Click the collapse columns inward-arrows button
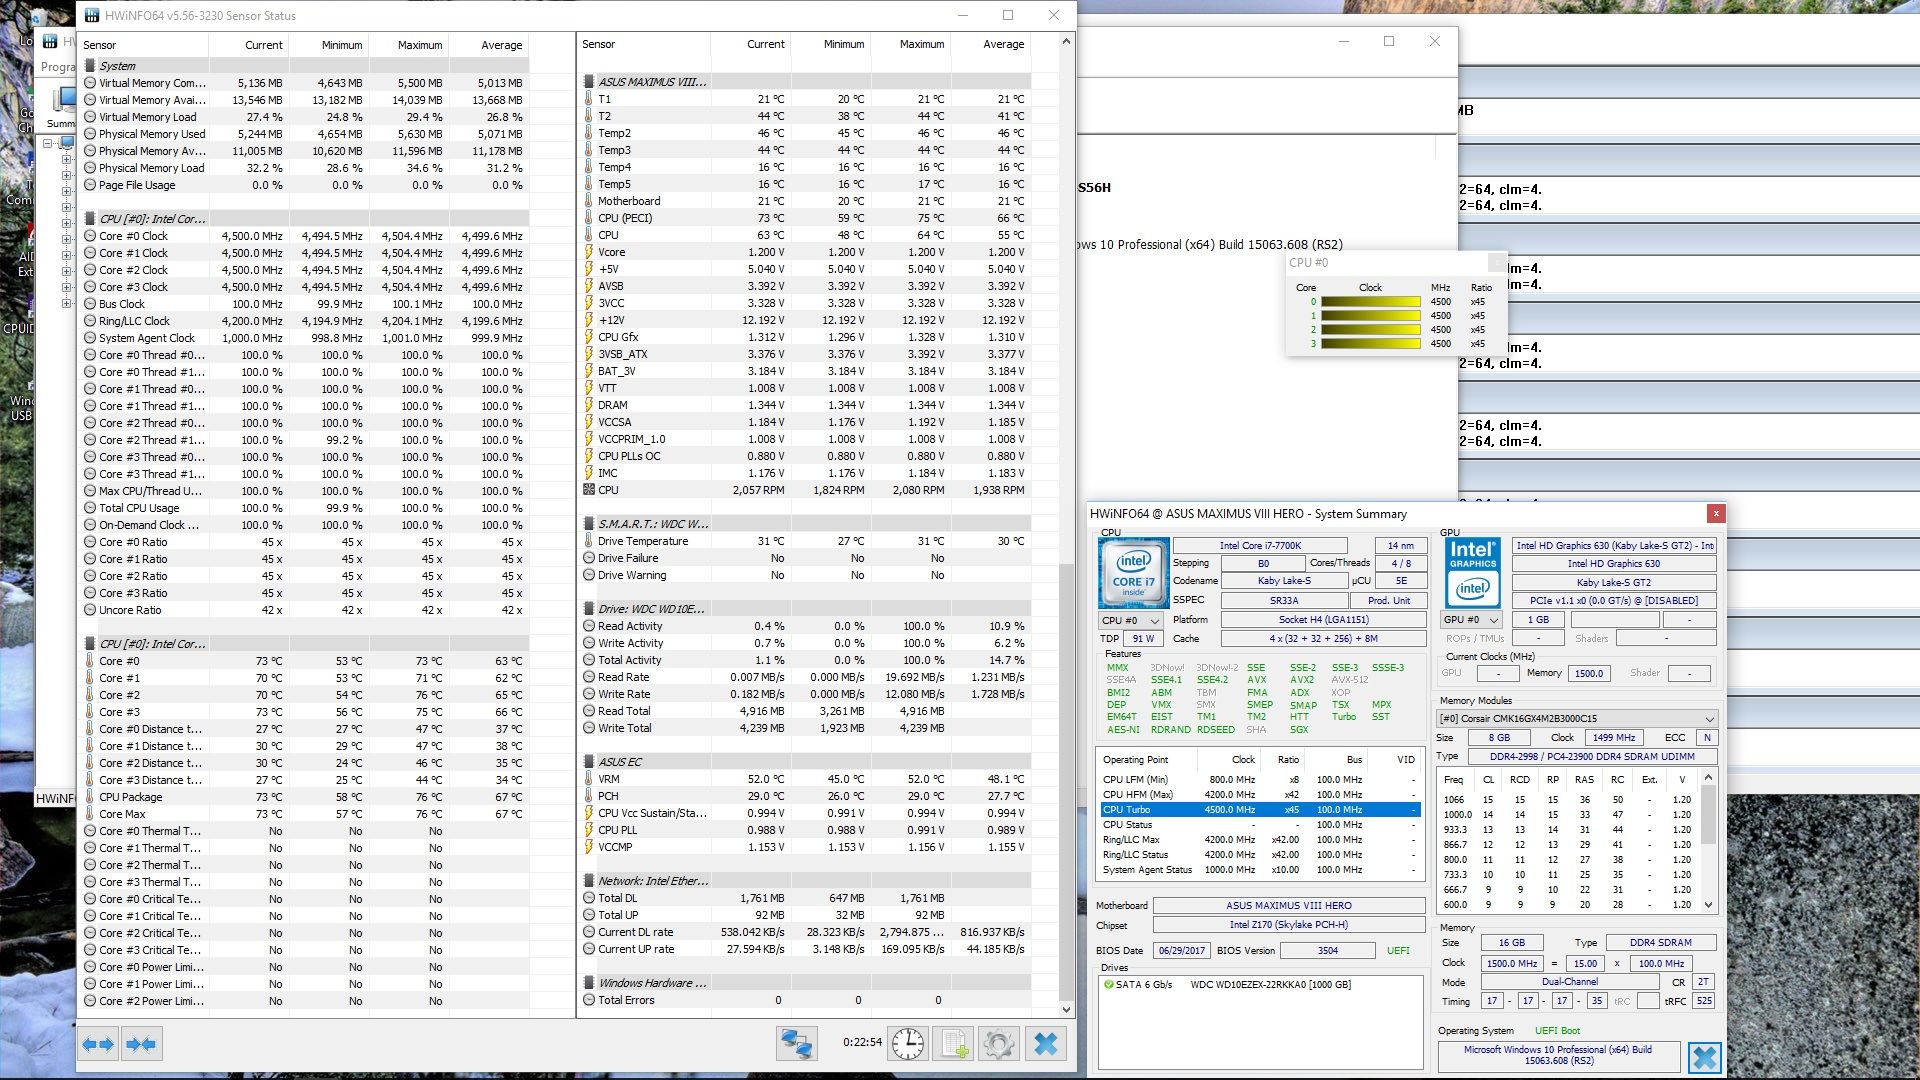The height and width of the screenshot is (1080, 1920). 141,1044
